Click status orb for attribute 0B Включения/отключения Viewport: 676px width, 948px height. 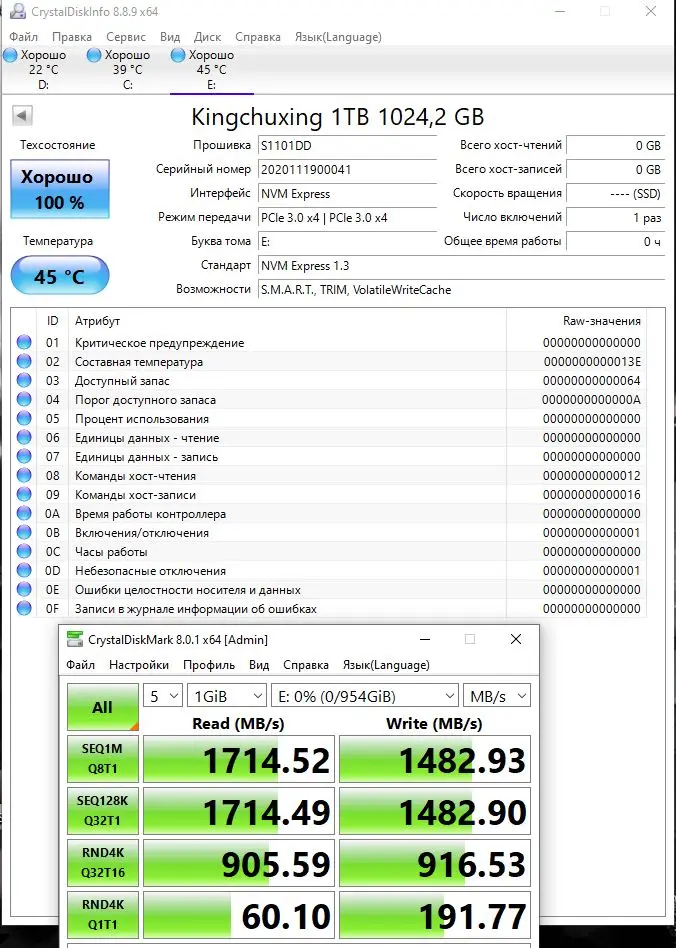pos(24,533)
